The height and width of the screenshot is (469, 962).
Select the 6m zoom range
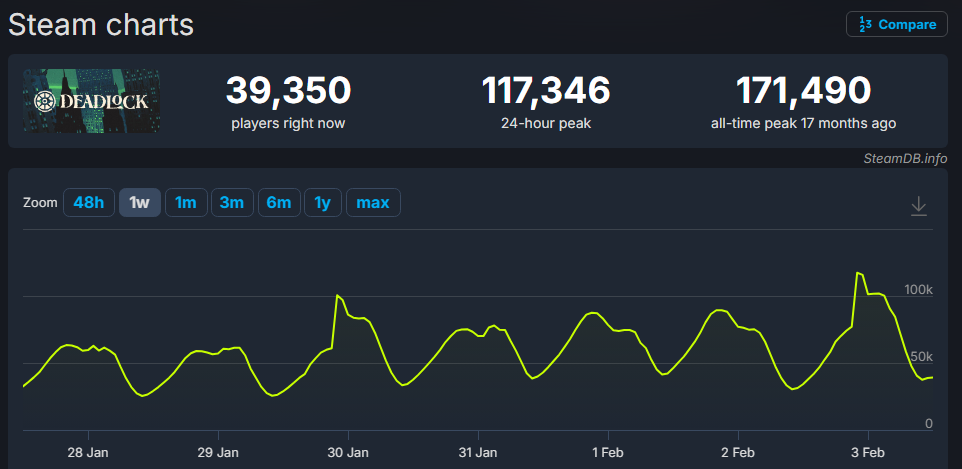[x=279, y=202]
